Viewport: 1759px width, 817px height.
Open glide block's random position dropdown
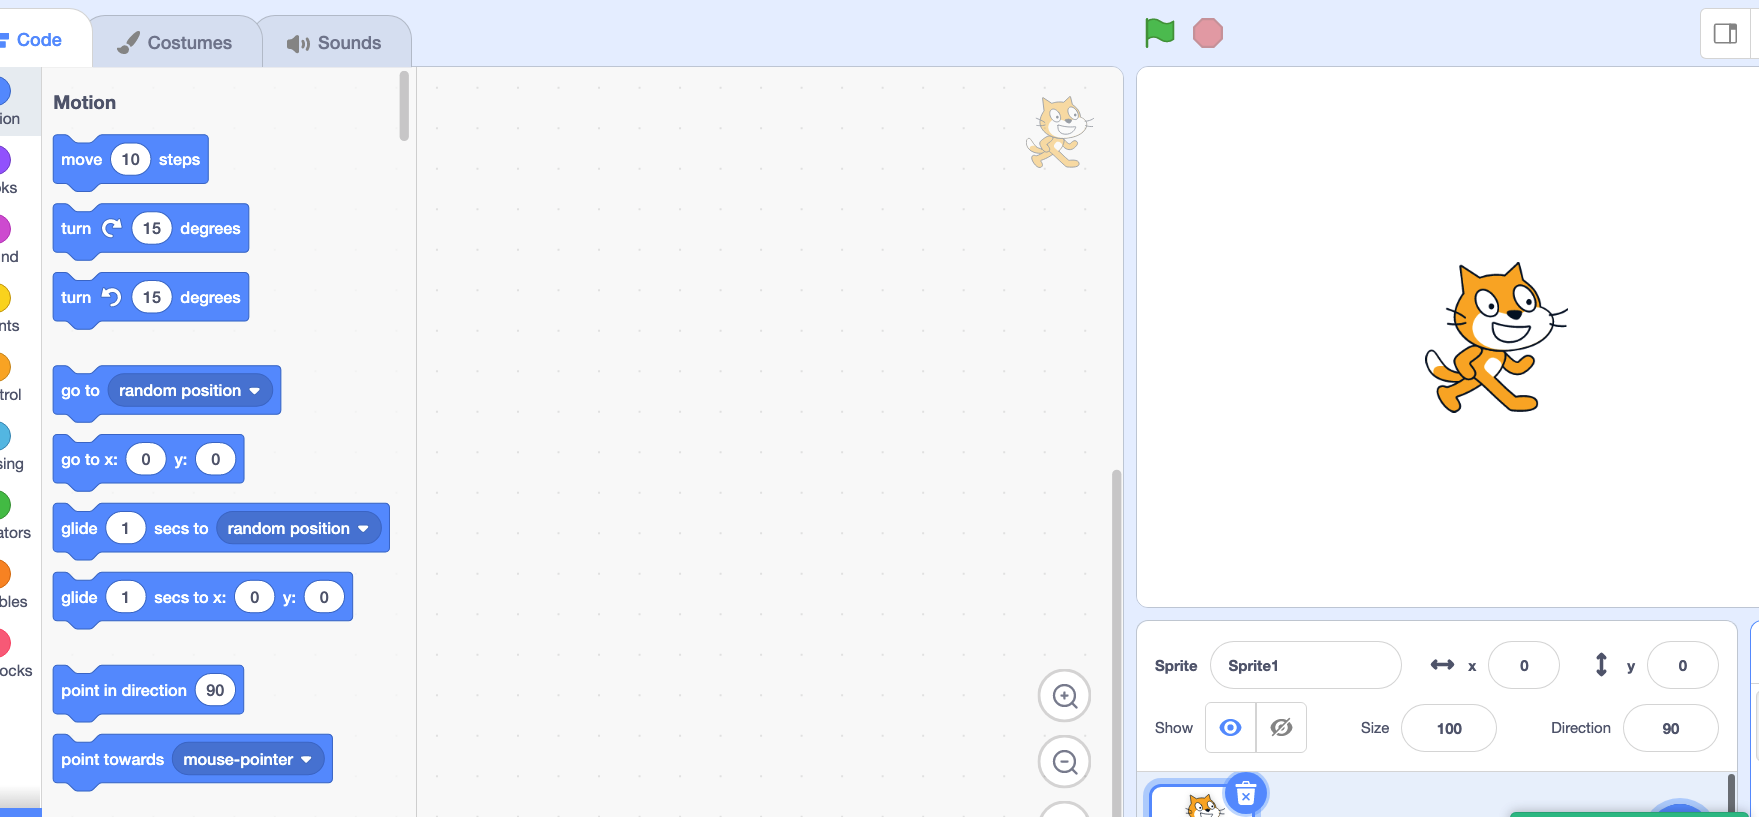pos(298,528)
